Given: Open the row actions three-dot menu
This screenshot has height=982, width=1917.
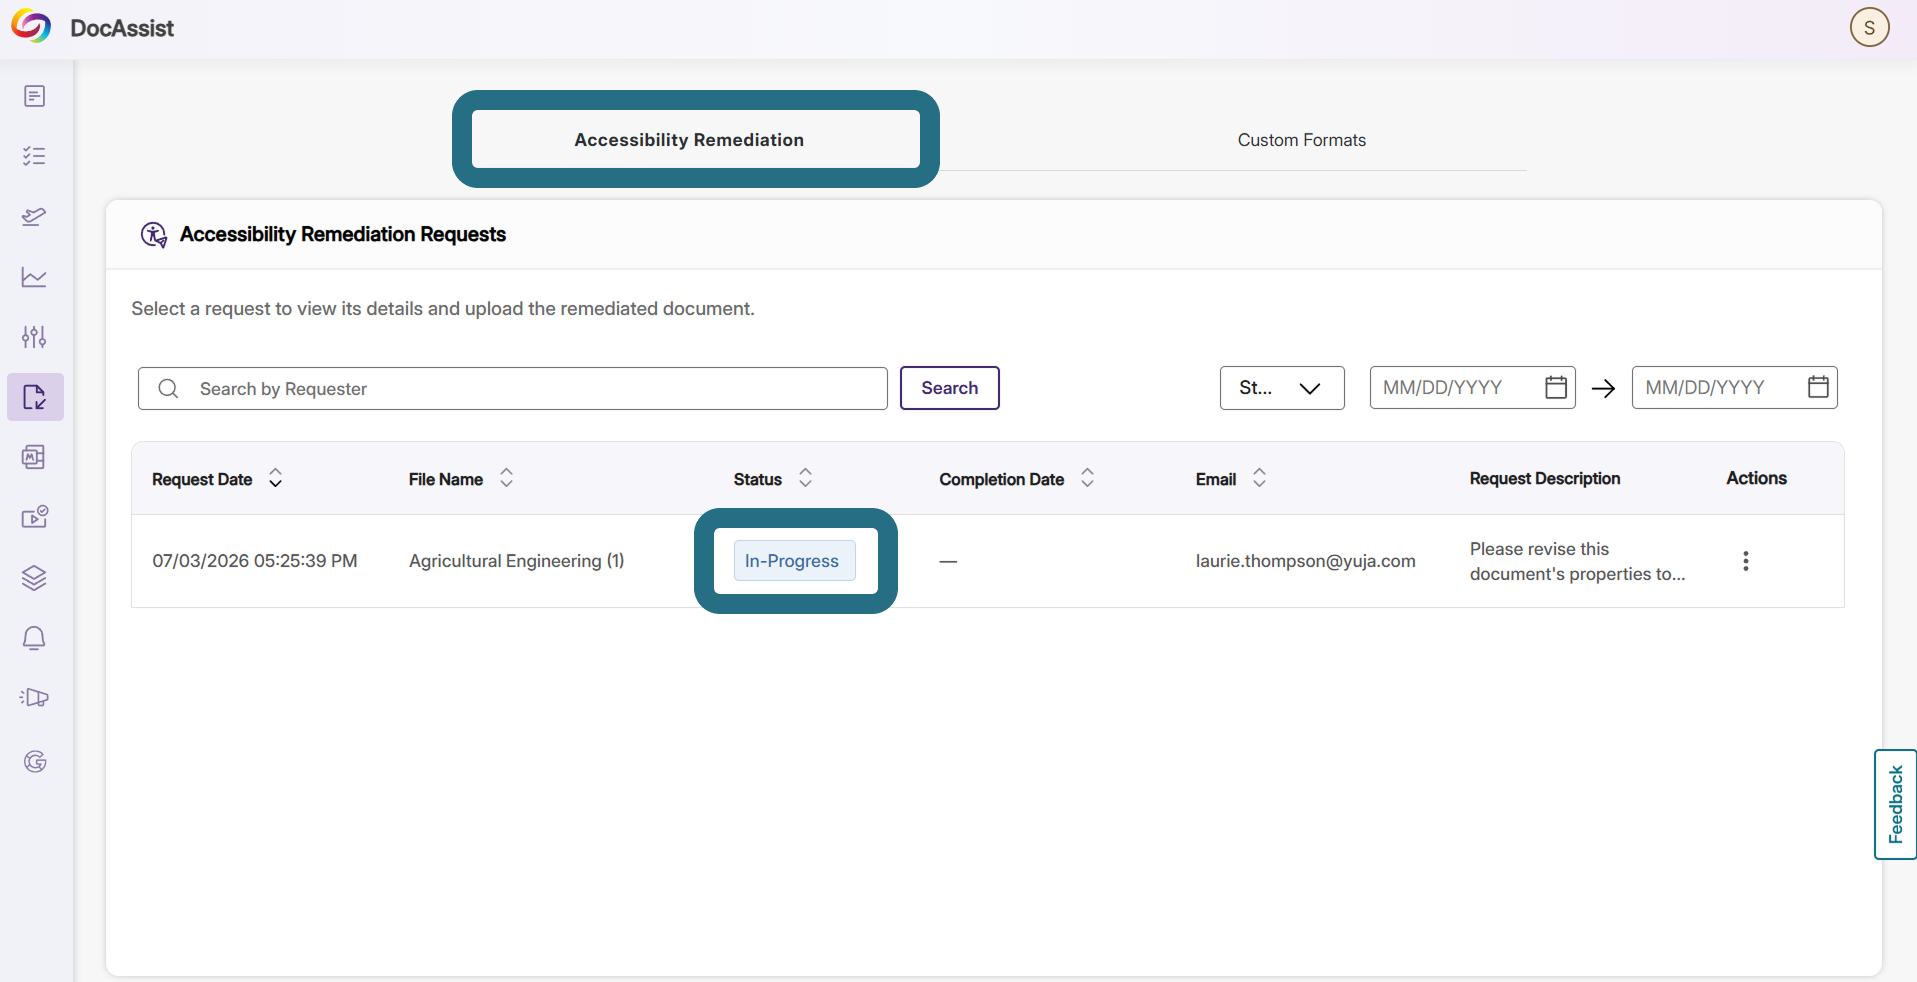Looking at the screenshot, I should click(x=1745, y=561).
